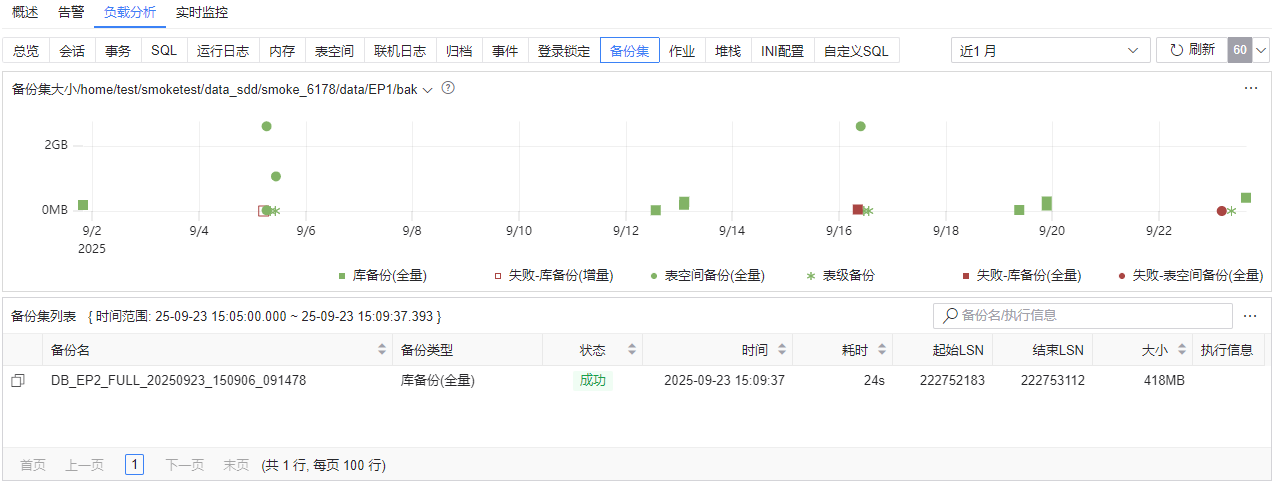Viewport: 1275px width, 485px height.
Task: Go to 首页 first page
Action: pyautogui.click(x=33, y=465)
